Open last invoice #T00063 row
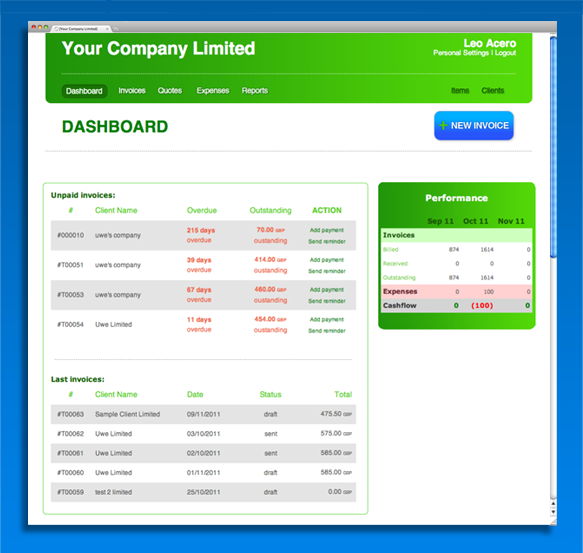The image size is (583, 553). click(203, 414)
